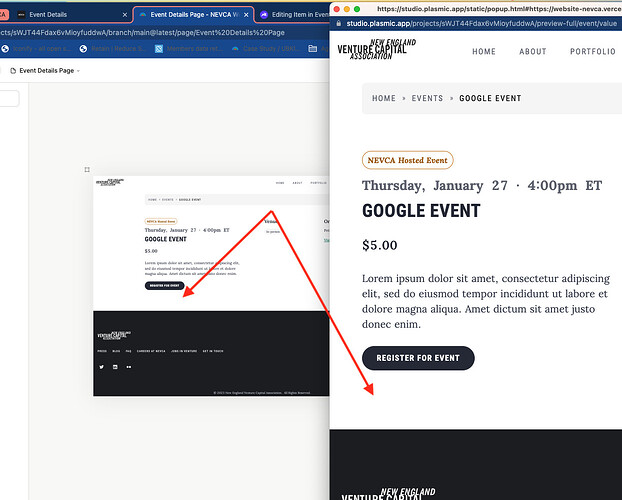Screen dimensions: 622x500
Task: Click the lock icon in the popup address bar
Action: click(338, 23)
